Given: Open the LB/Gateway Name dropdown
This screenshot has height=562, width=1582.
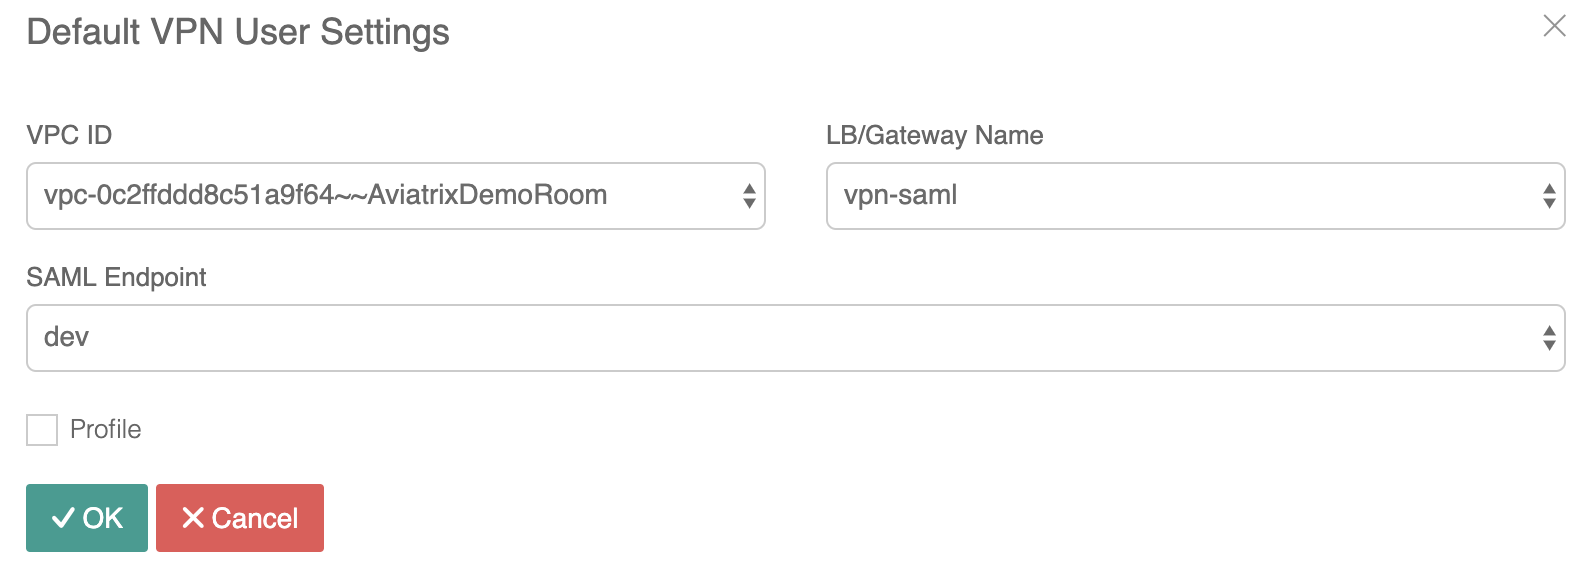Looking at the screenshot, I should 1195,196.
